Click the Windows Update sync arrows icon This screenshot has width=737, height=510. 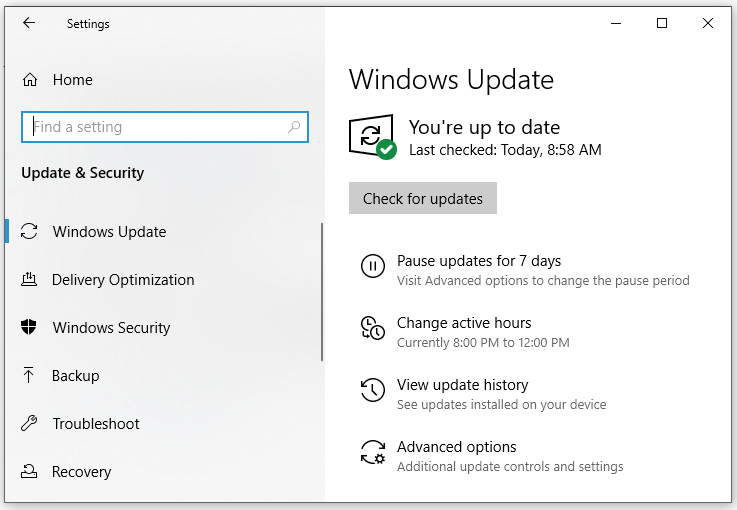(29, 231)
